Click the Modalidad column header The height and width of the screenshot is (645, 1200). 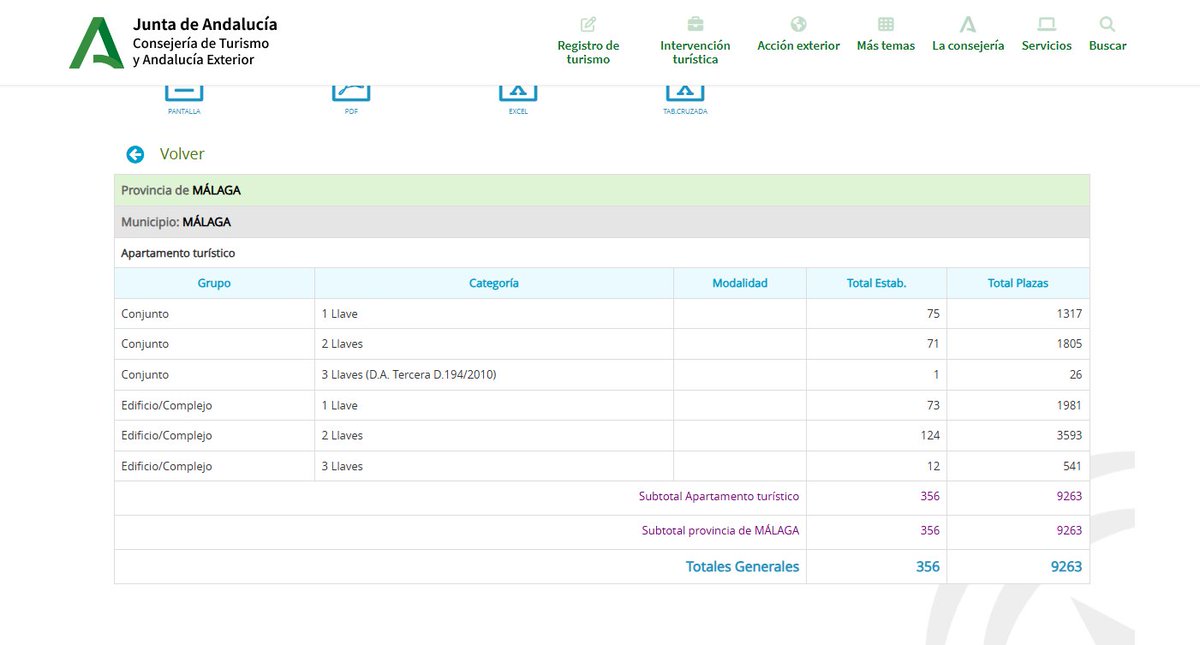(x=740, y=283)
